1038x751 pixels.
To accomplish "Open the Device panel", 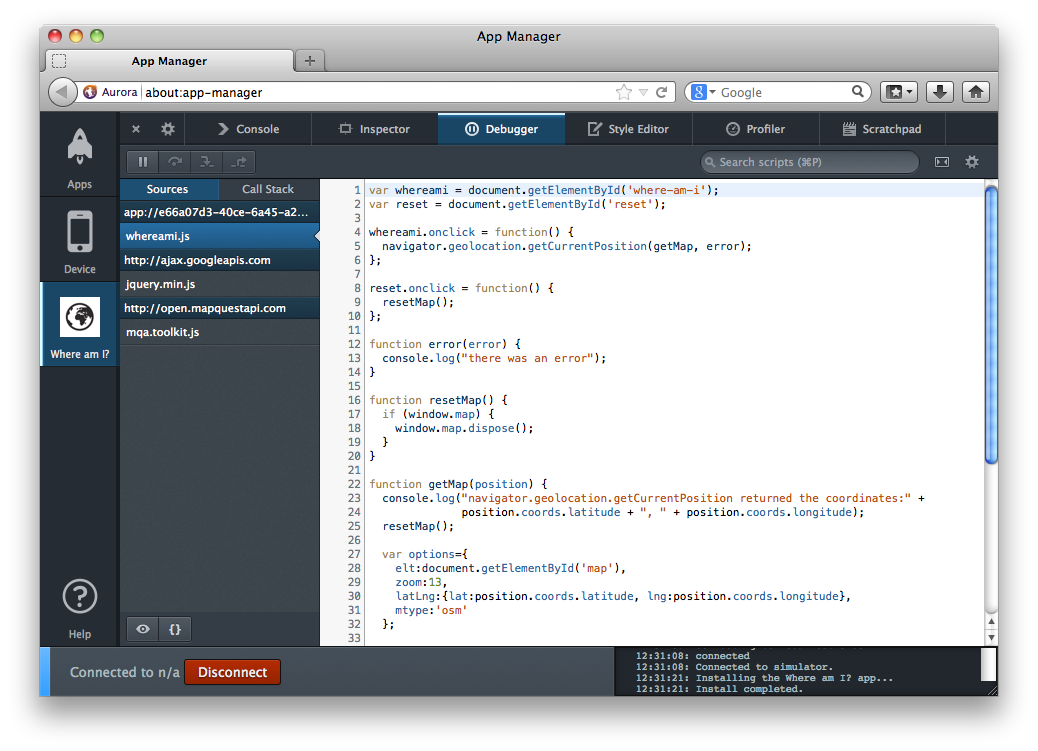I will tap(79, 241).
